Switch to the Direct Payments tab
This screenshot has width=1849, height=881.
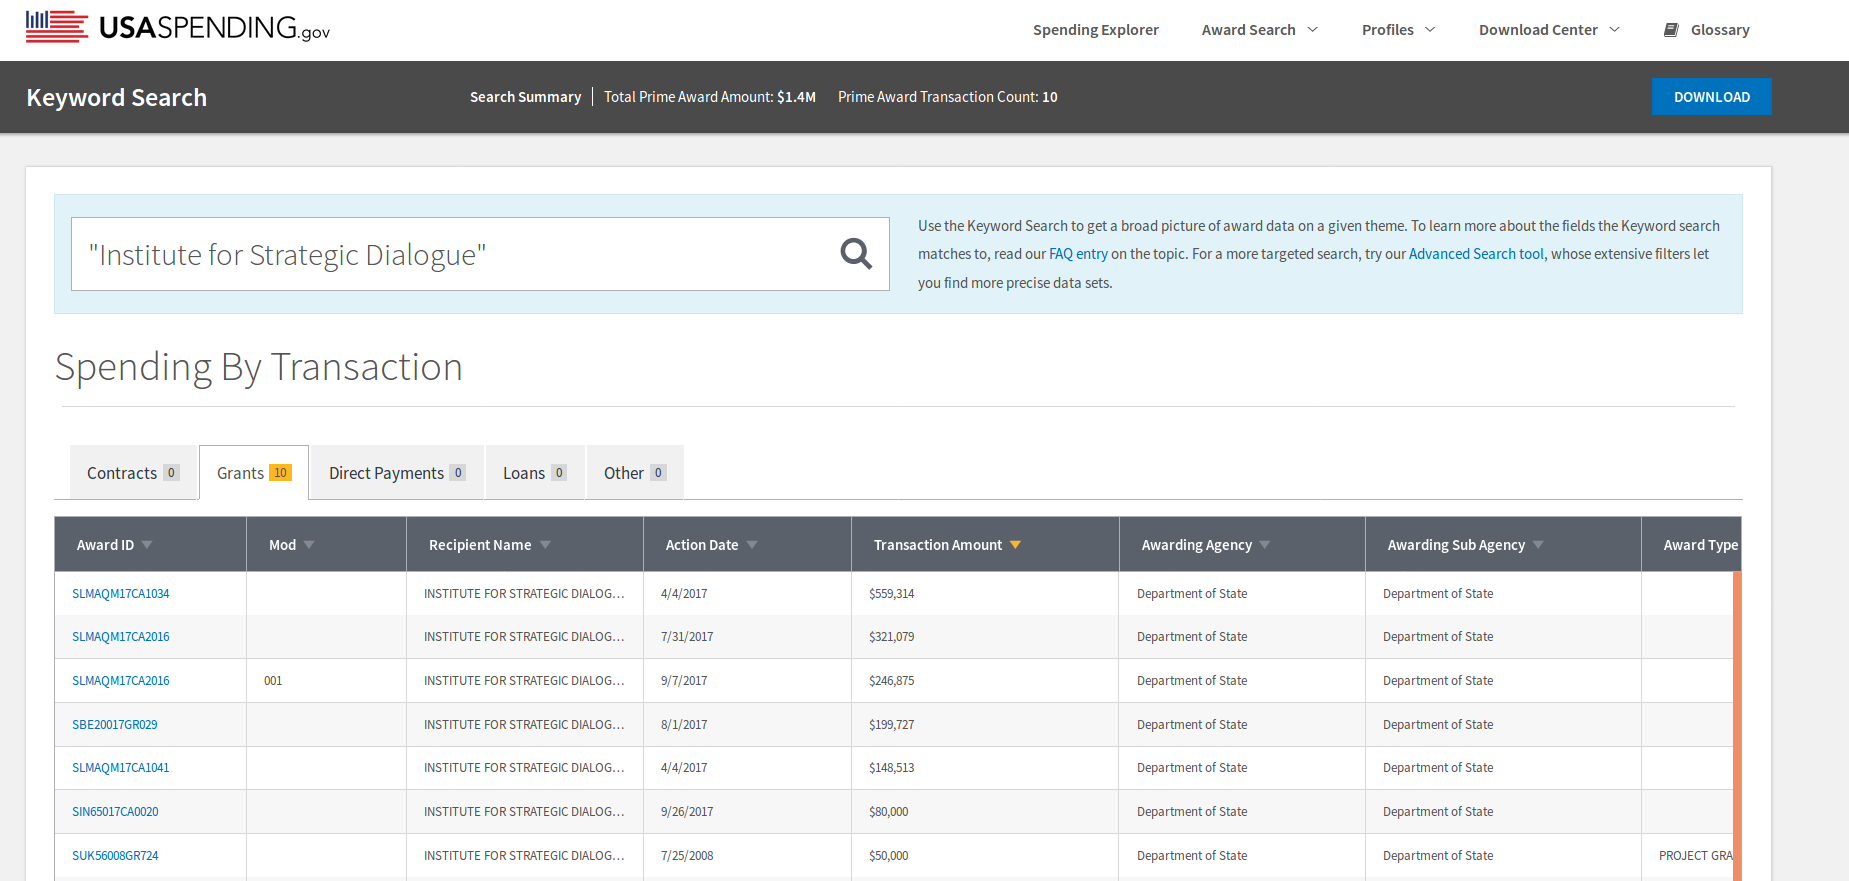(397, 473)
